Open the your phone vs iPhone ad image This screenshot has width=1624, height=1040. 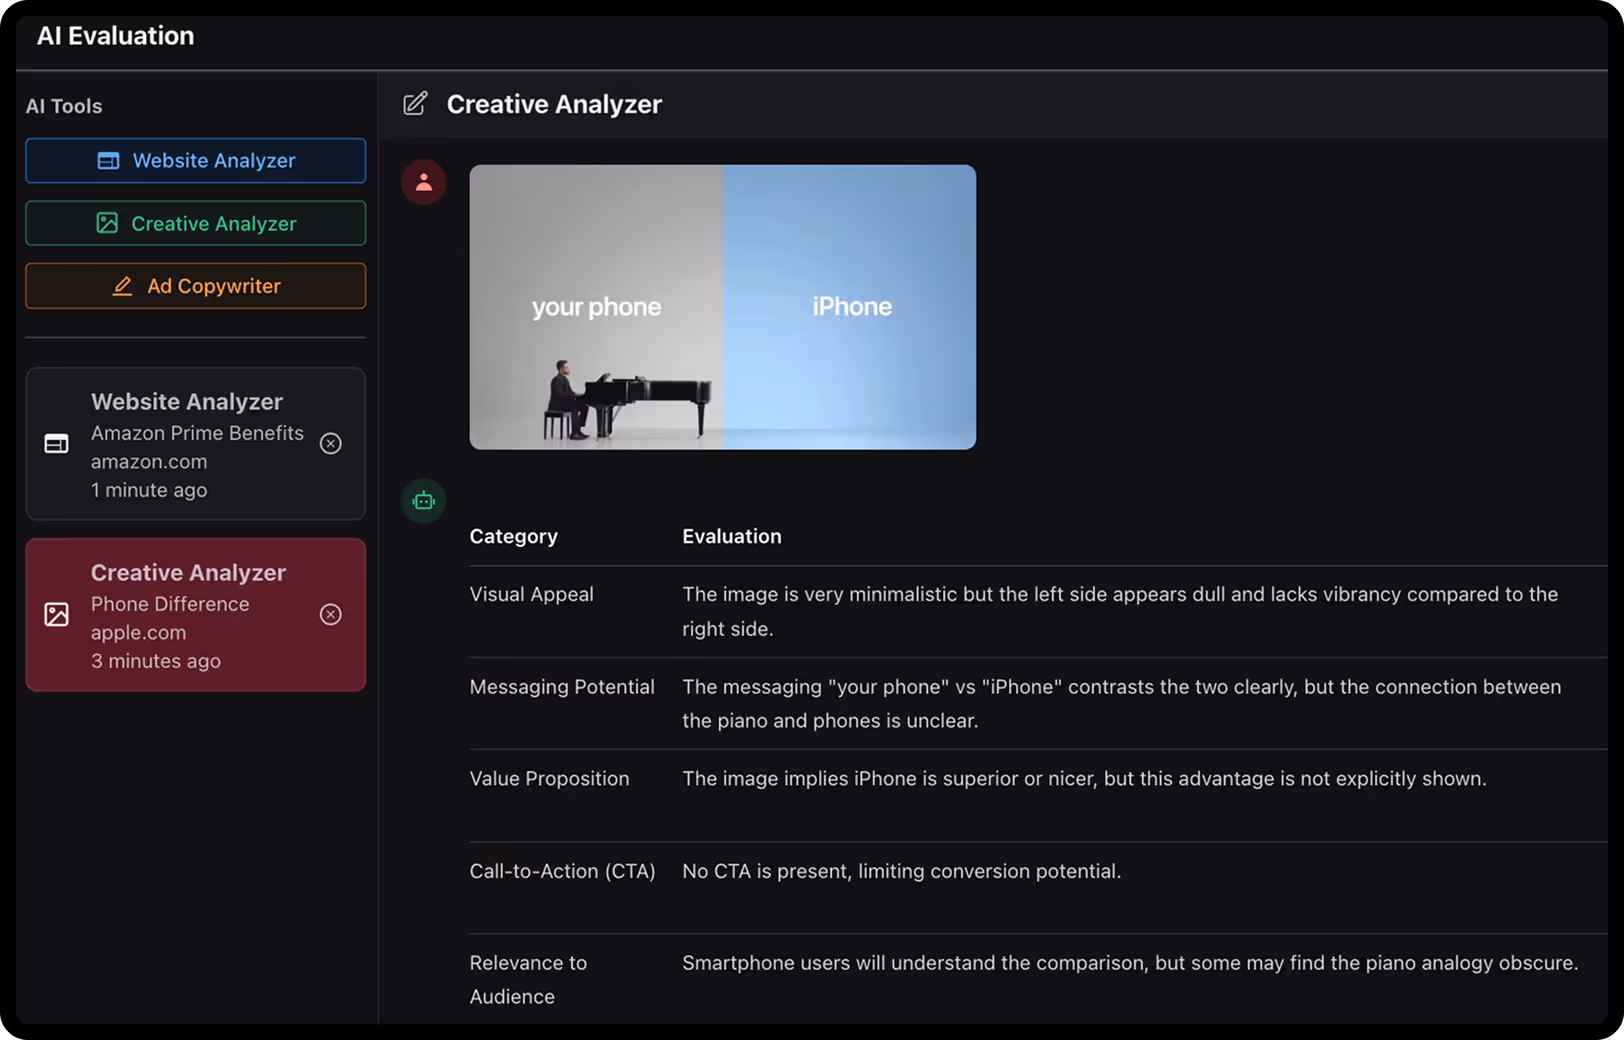[x=723, y=307]
